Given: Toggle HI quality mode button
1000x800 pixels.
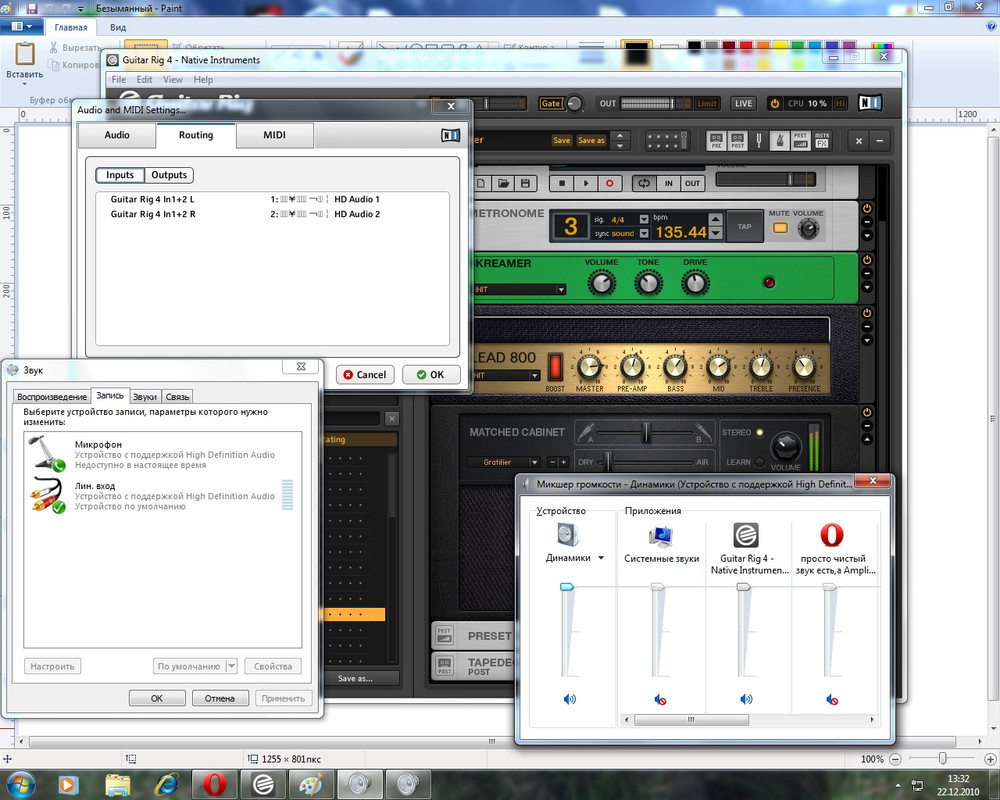Looking at the screenshot, I should tap(841, 103).
